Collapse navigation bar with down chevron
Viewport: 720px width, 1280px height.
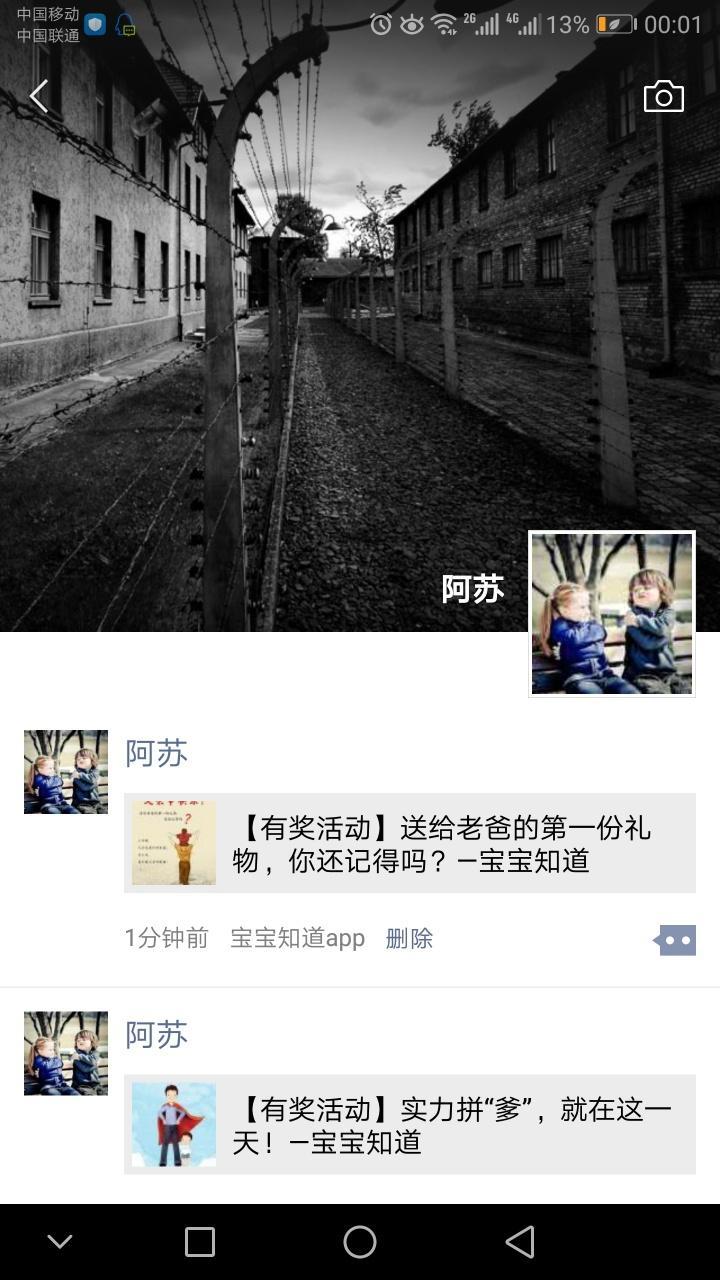point(60,1242)
